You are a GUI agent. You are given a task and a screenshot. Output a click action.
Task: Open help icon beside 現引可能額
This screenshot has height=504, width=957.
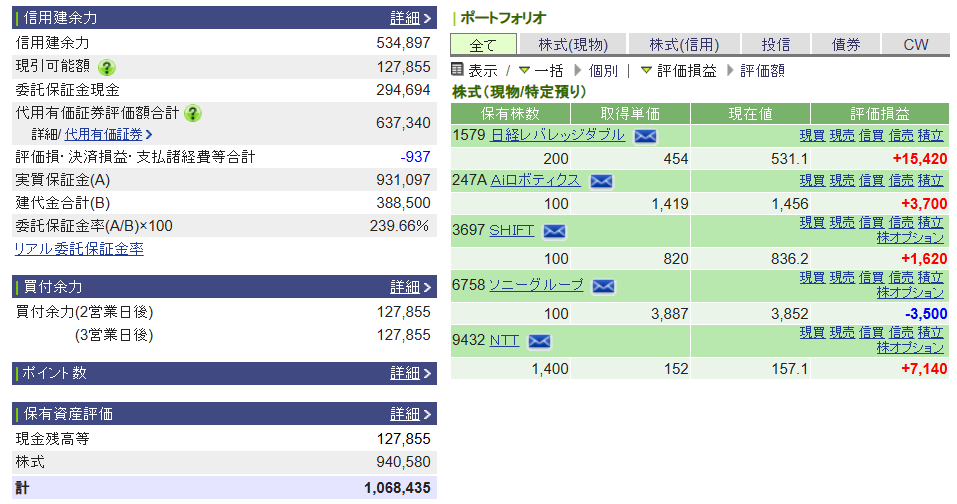107,67
